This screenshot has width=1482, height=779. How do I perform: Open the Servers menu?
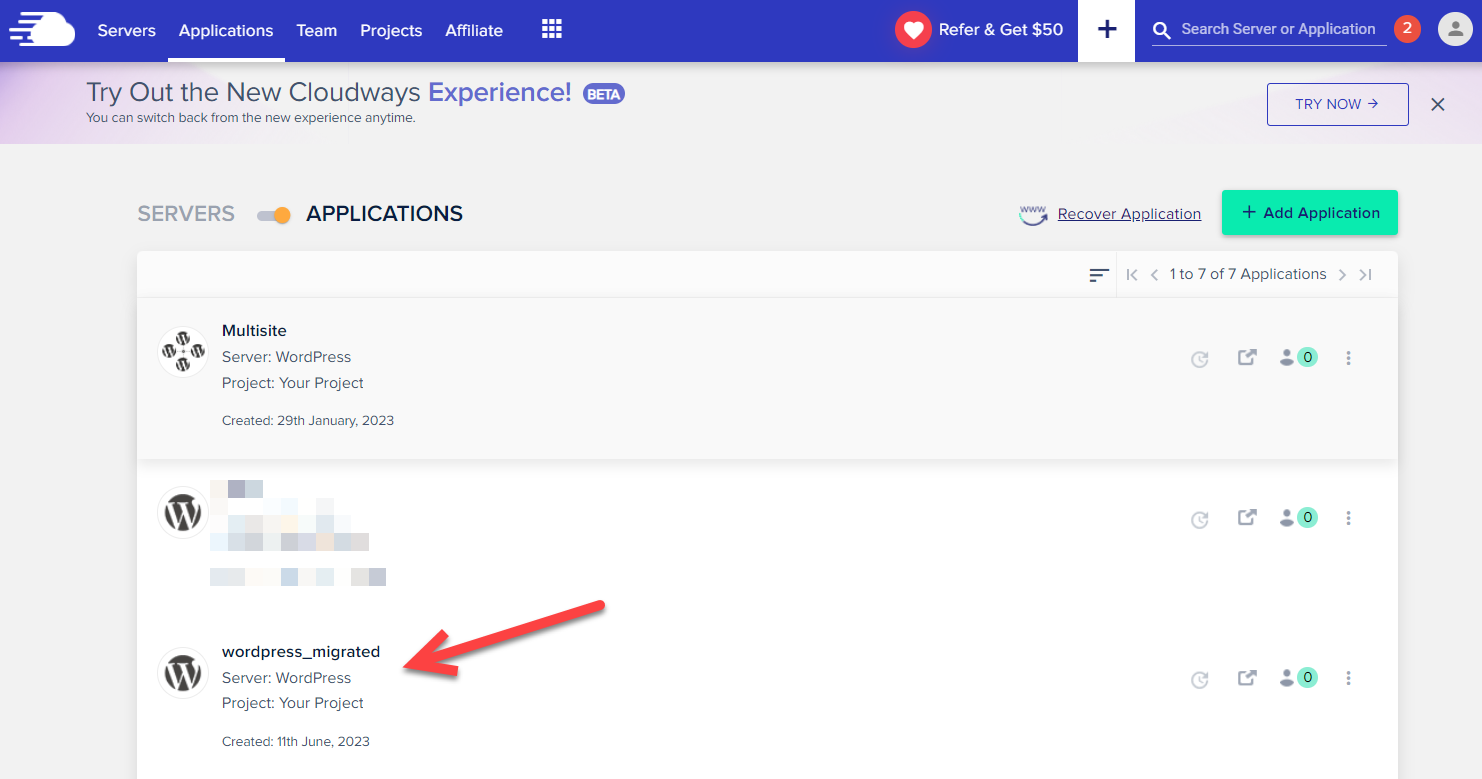(126, 30)
